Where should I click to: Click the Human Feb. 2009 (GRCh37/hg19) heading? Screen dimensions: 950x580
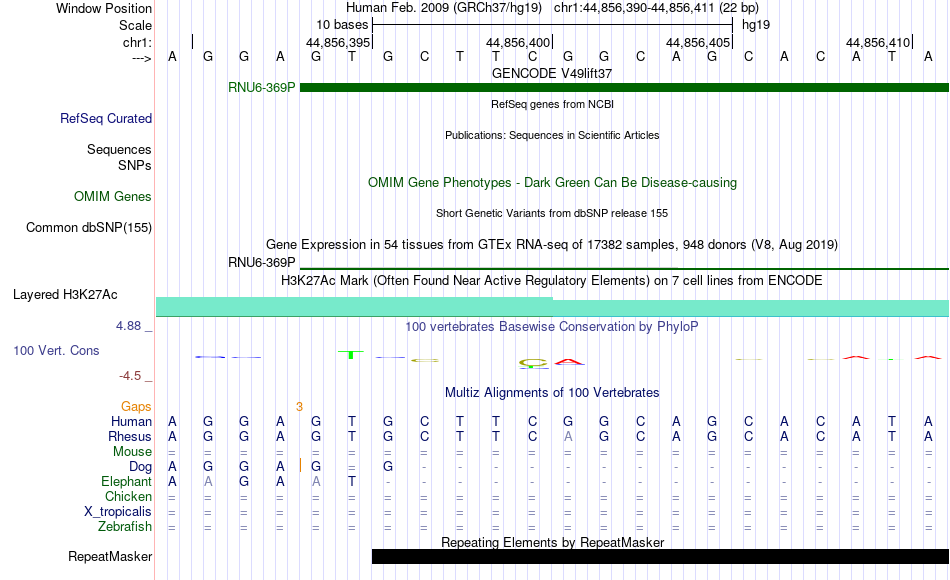(x=444, y=8)
